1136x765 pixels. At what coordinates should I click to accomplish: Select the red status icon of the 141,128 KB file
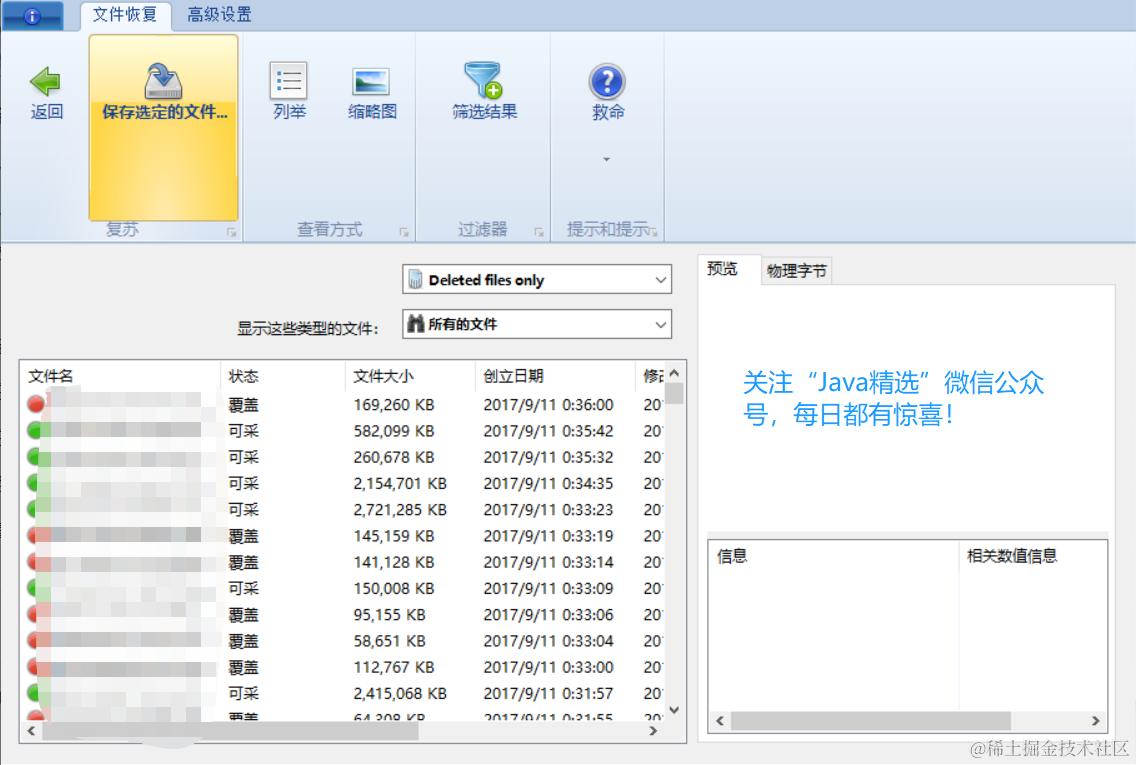click(35, 562)
